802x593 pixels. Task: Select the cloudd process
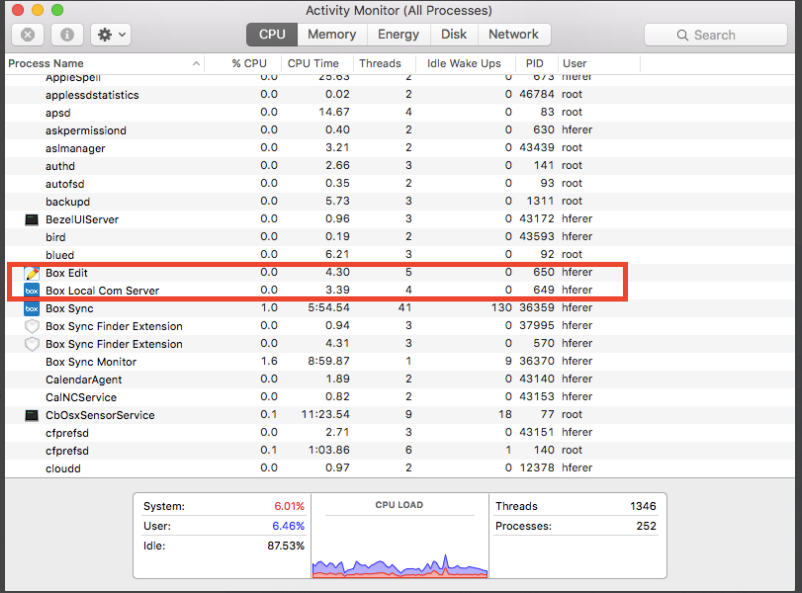click(x=63, y=469)
